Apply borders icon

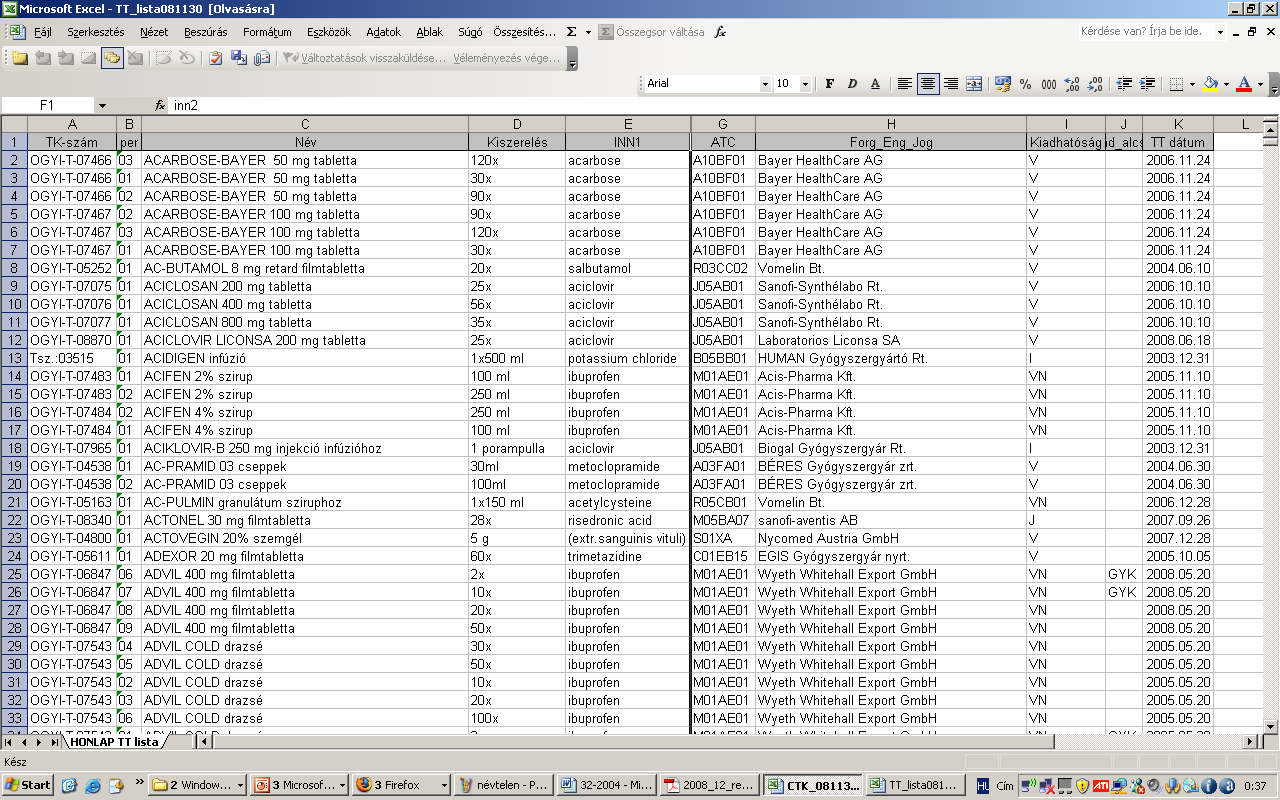(x=1177, y=84)
